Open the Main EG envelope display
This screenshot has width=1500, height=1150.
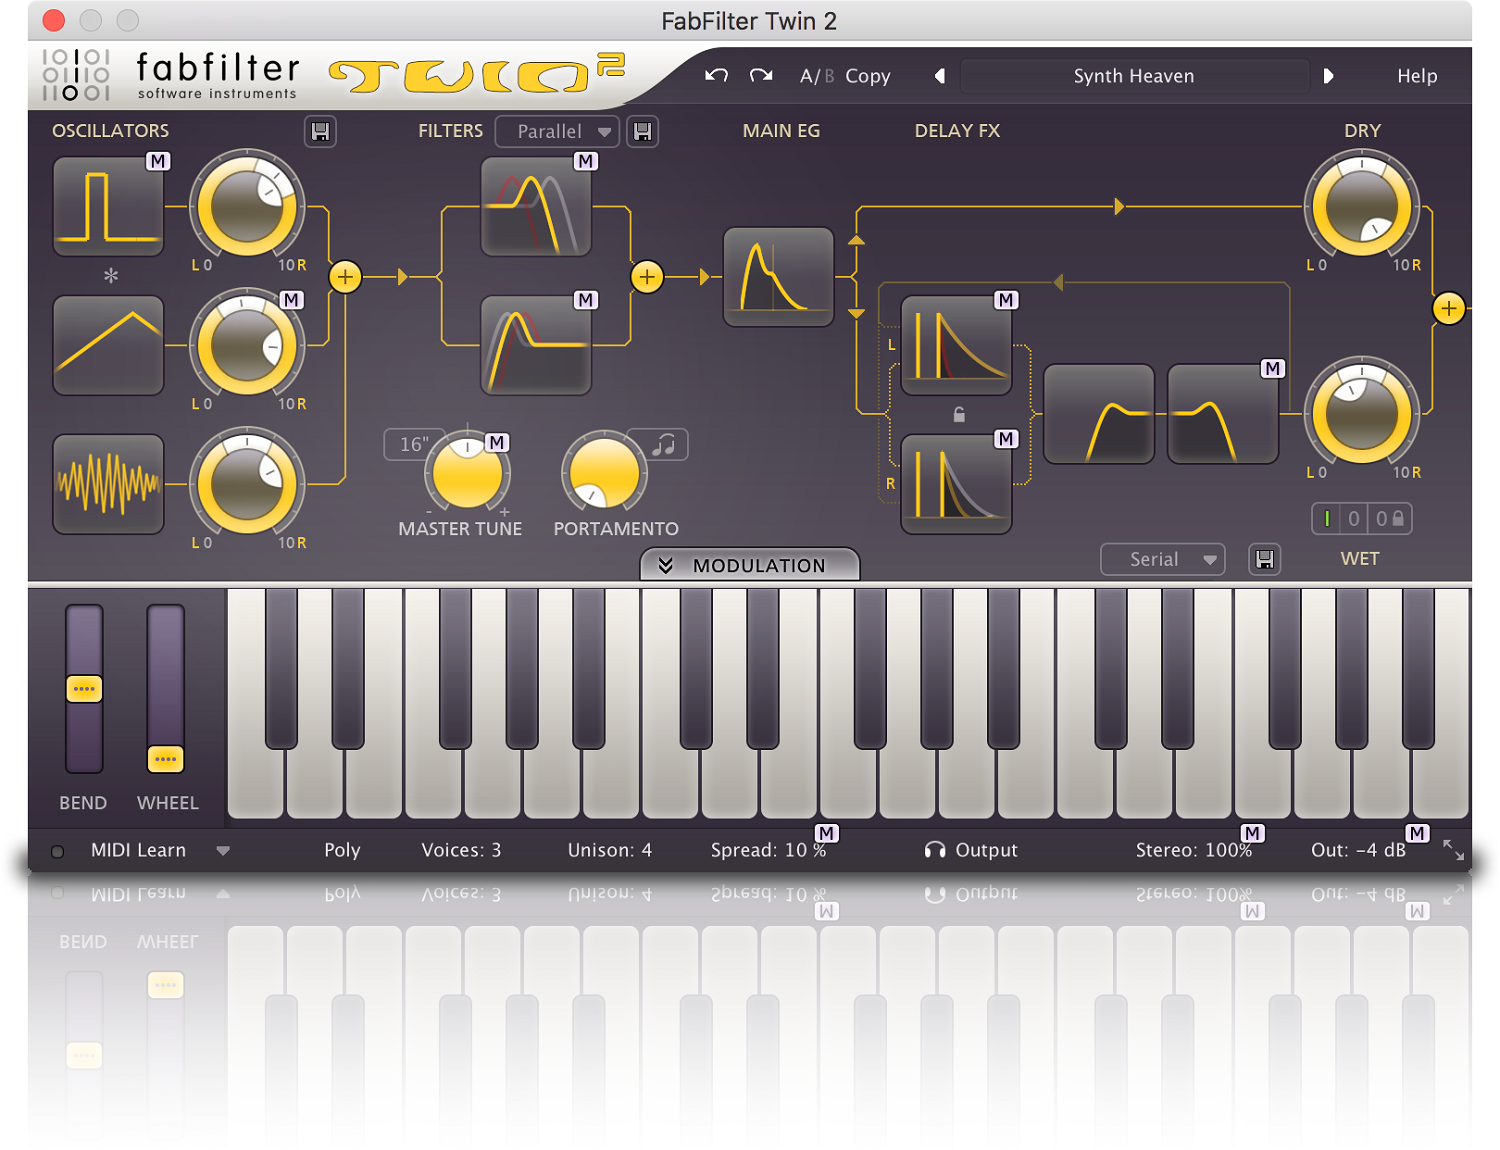point(778,277)
